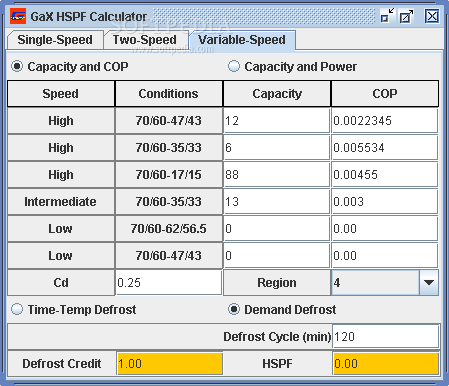Click the 70/60-62/56.5 conditions cell

pos(168,229)
